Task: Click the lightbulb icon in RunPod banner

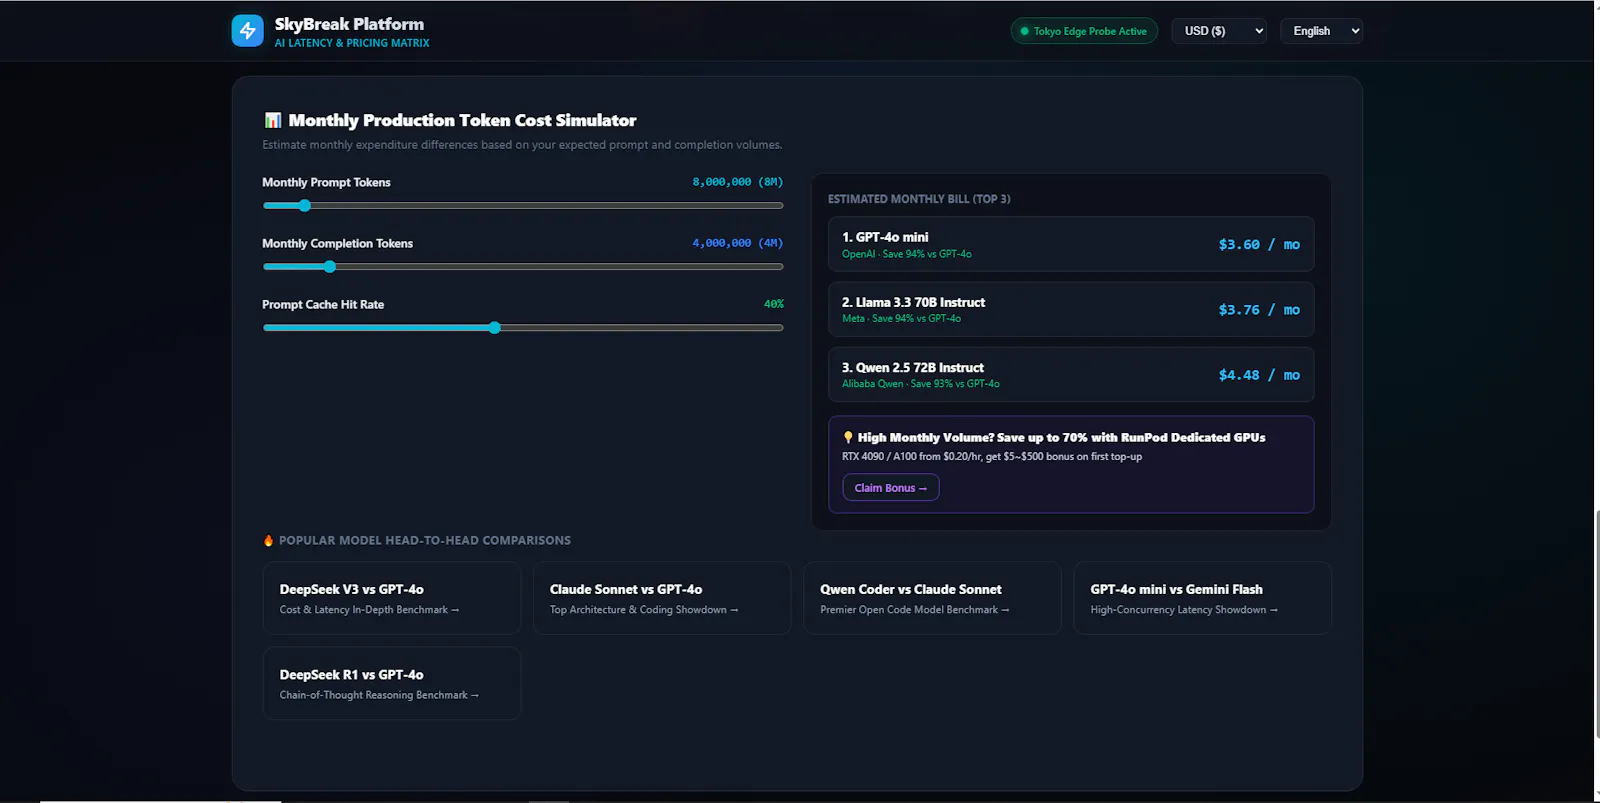Action: 848,437
